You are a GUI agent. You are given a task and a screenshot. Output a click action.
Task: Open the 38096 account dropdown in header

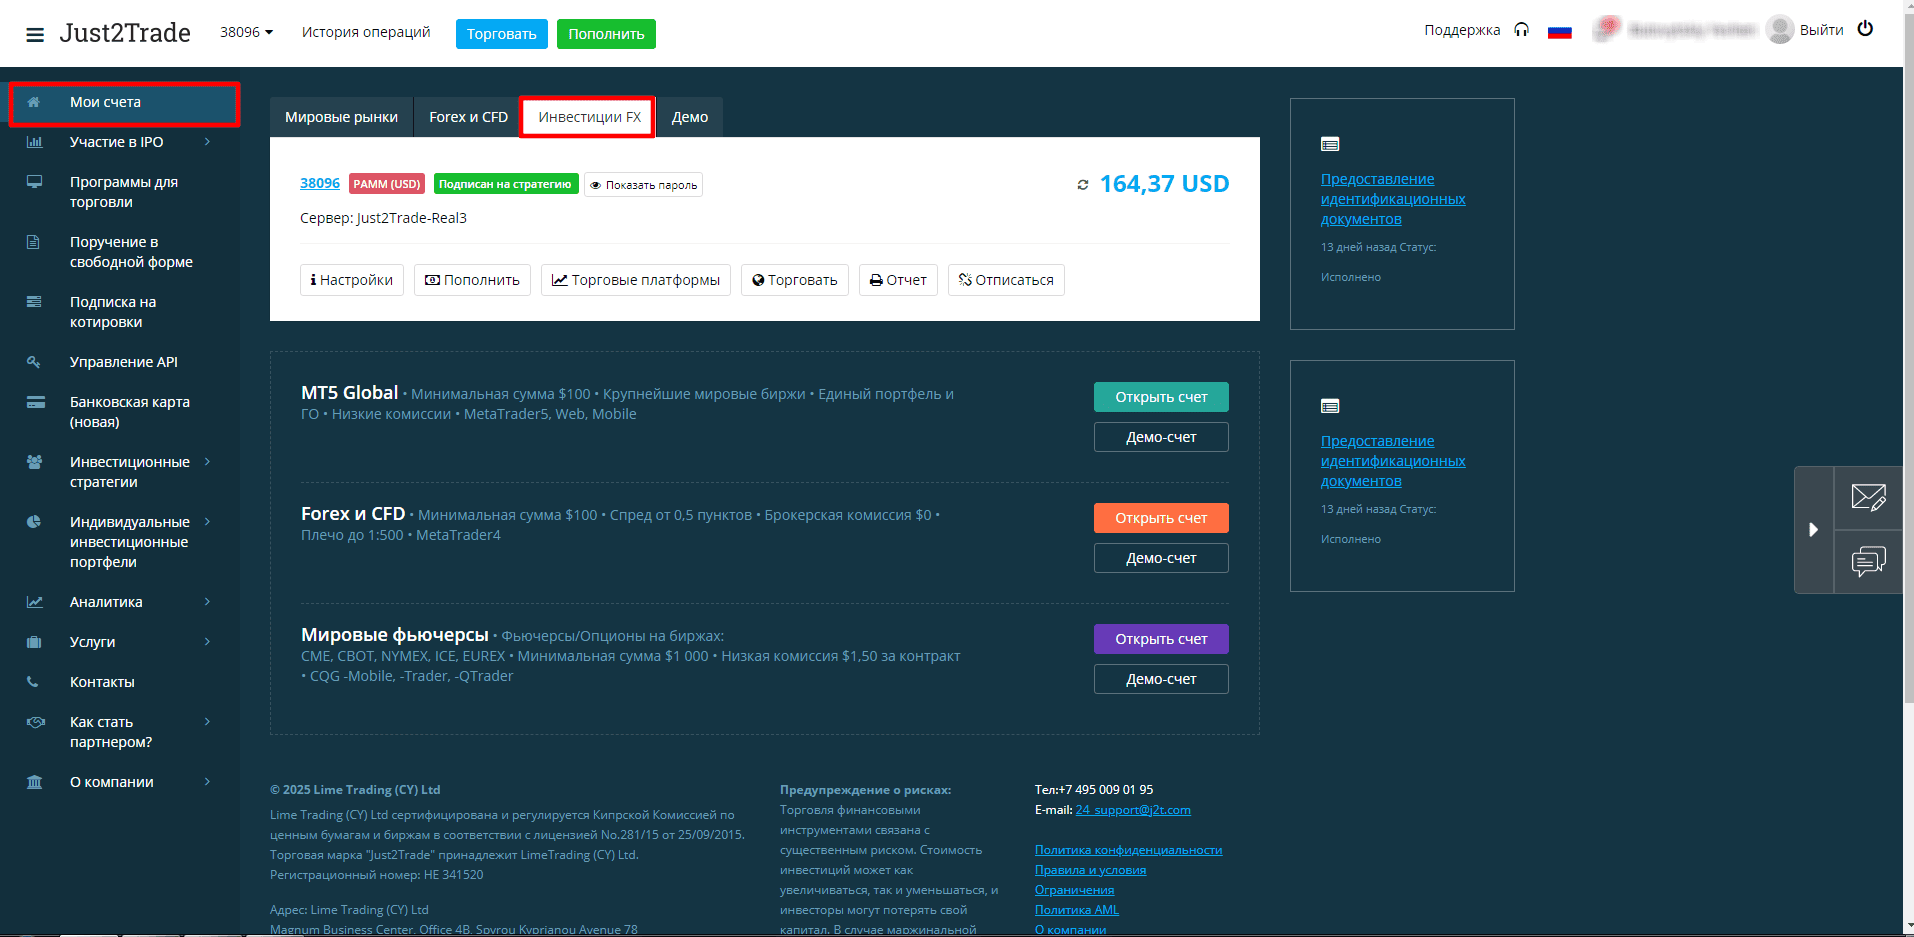(246, 32)
